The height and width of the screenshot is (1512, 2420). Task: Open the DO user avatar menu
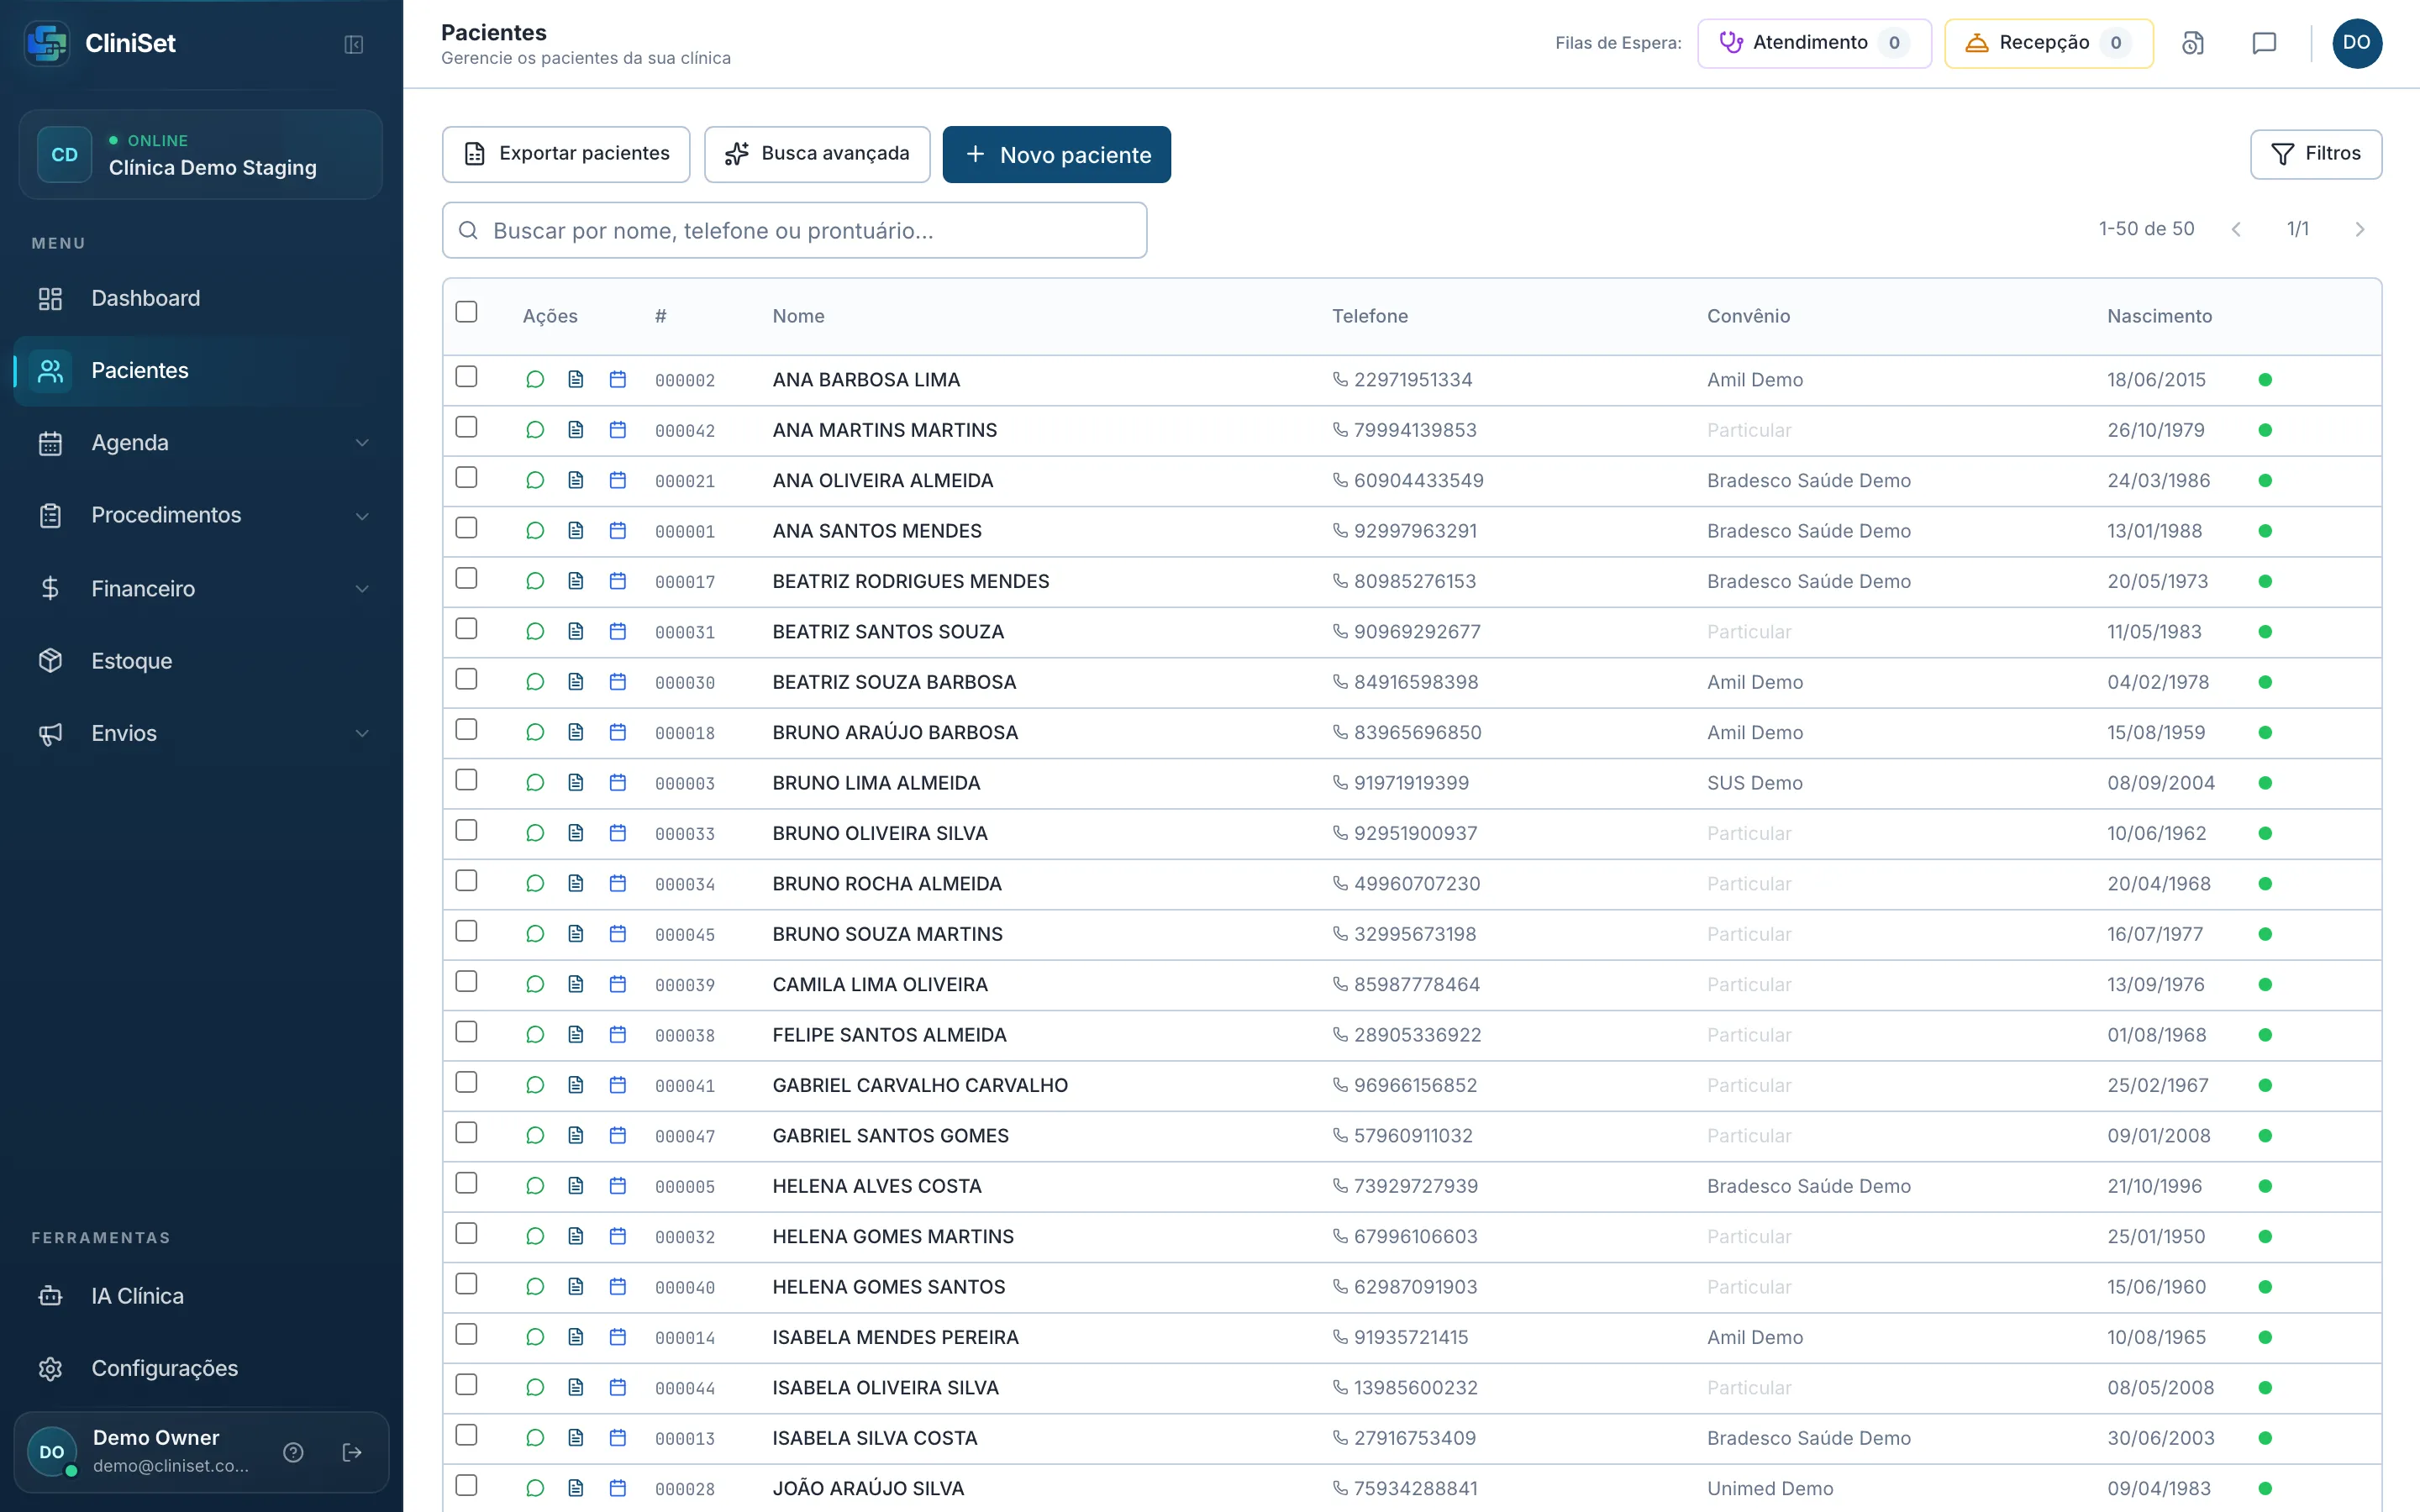click(2356, 43)
